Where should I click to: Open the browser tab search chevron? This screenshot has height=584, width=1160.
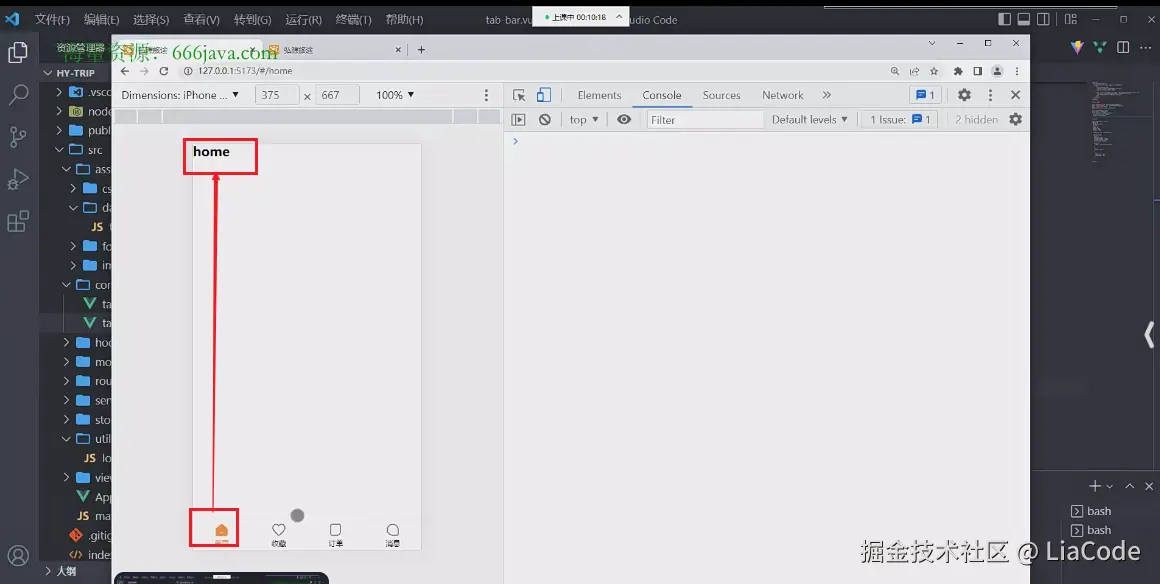(x=932, y=44)
